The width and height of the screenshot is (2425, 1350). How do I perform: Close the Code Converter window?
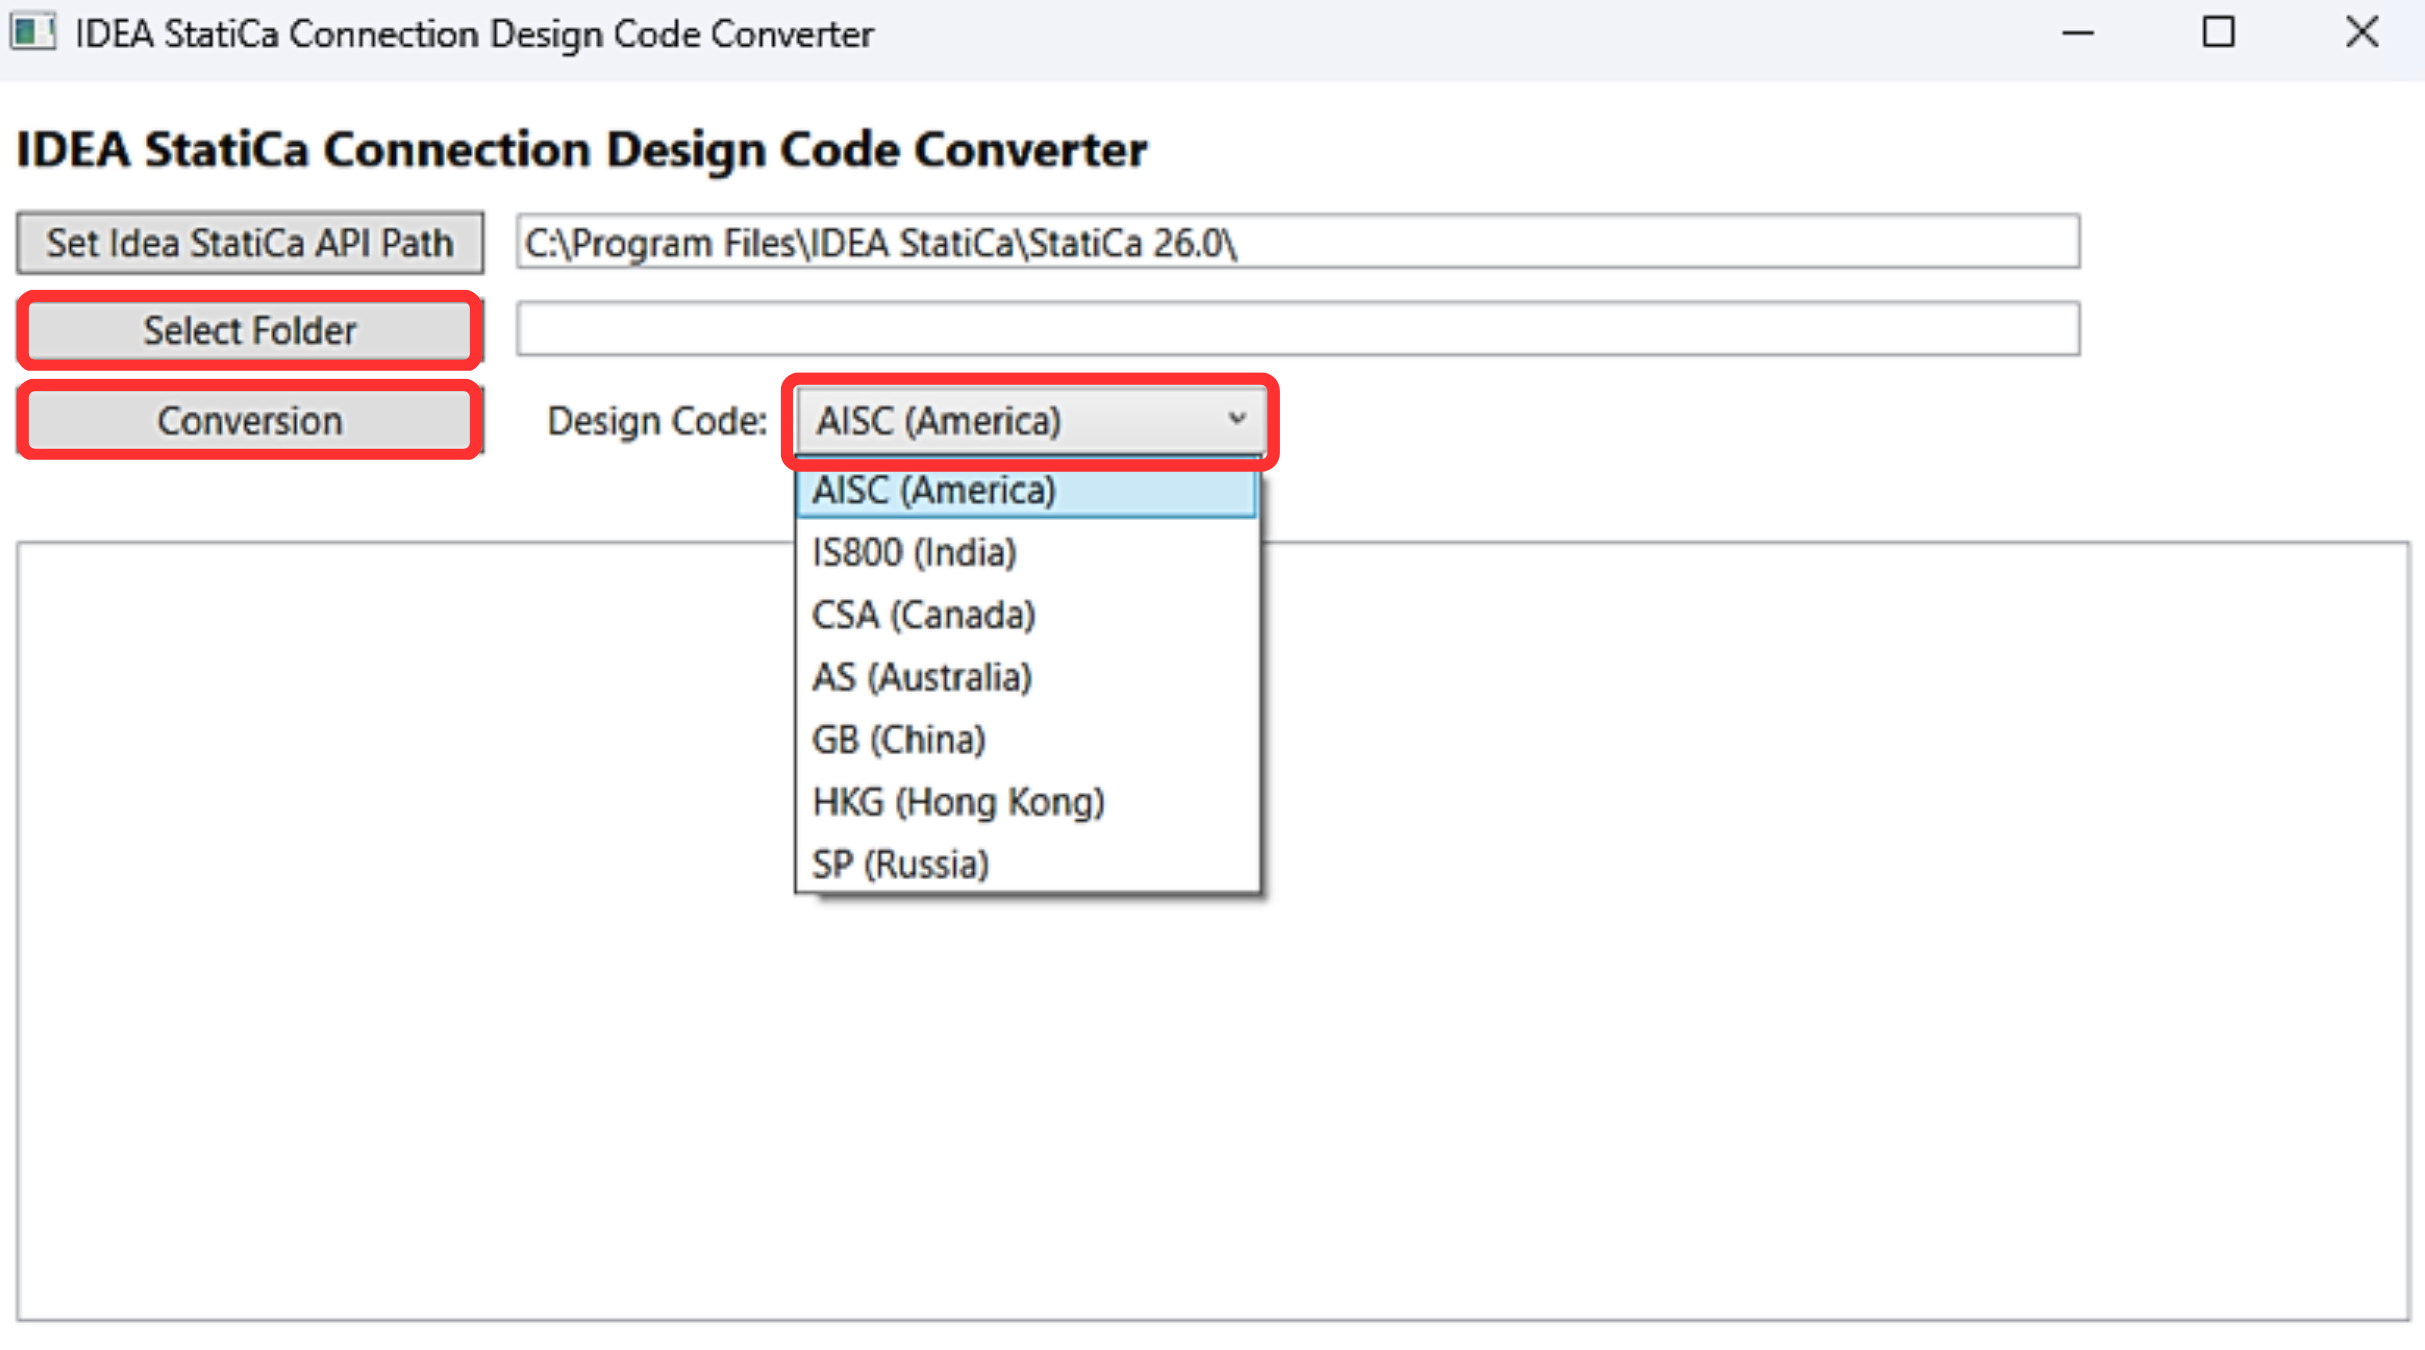click(x=2362, y=34)
